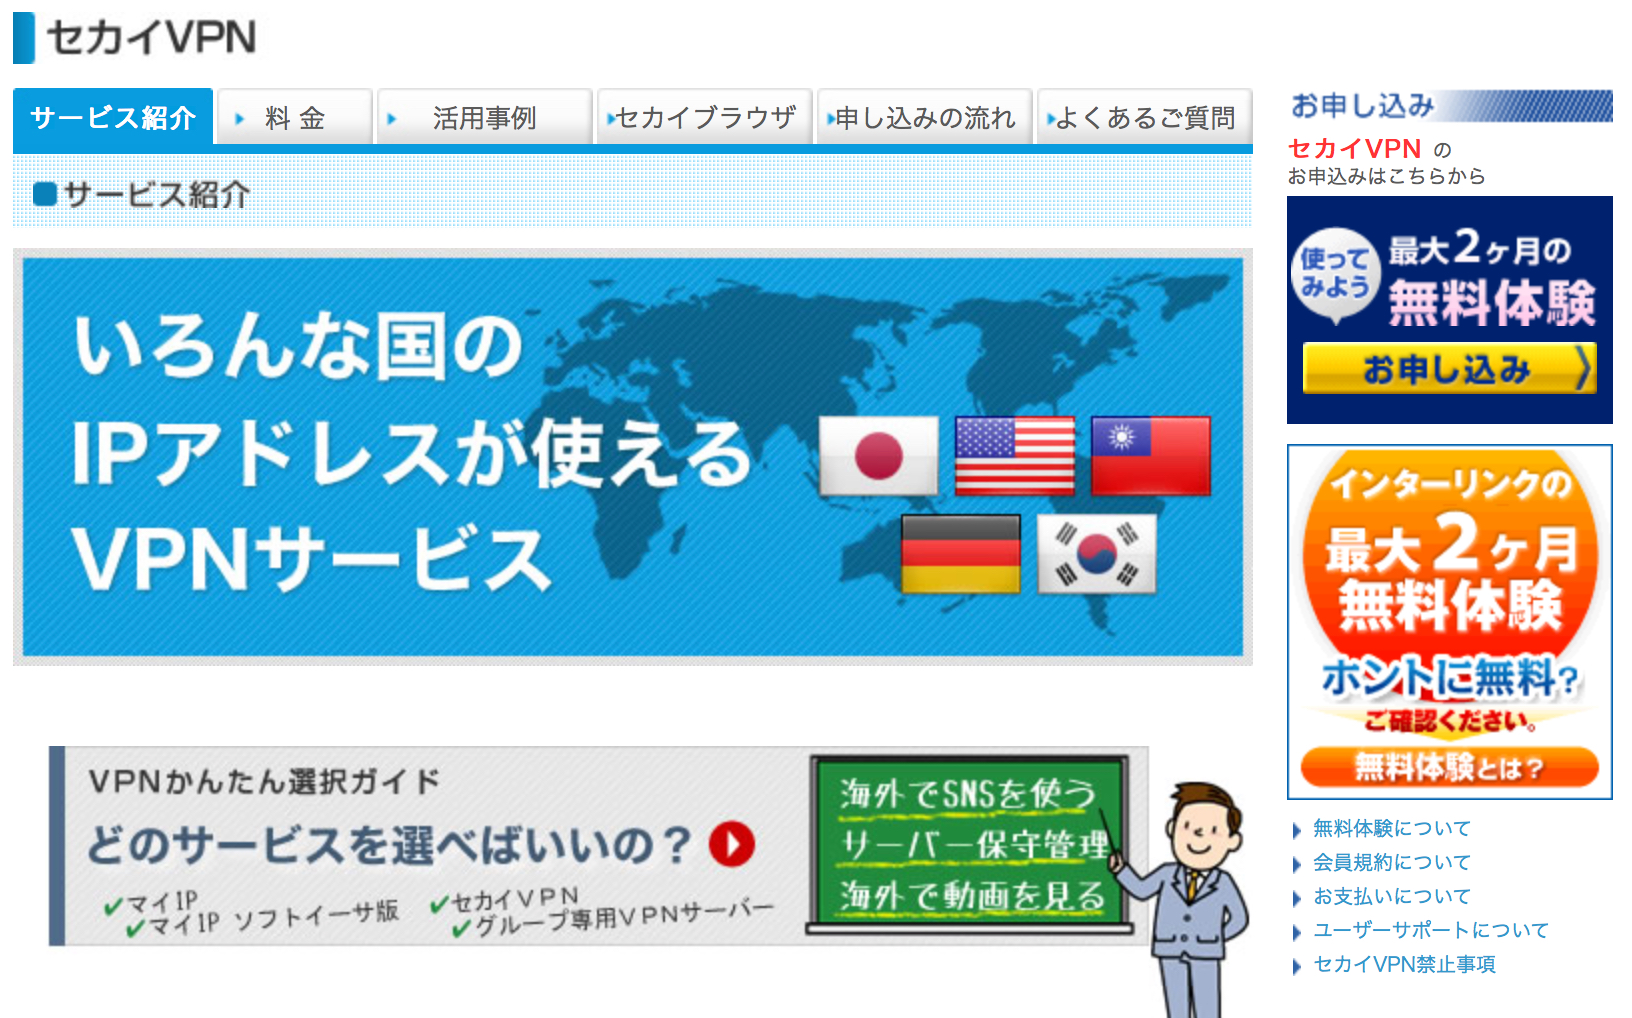Click the 海外でSNSを使う chalkboard line
Viewport: 1632px width, 1018px height.
click(968, 794)
